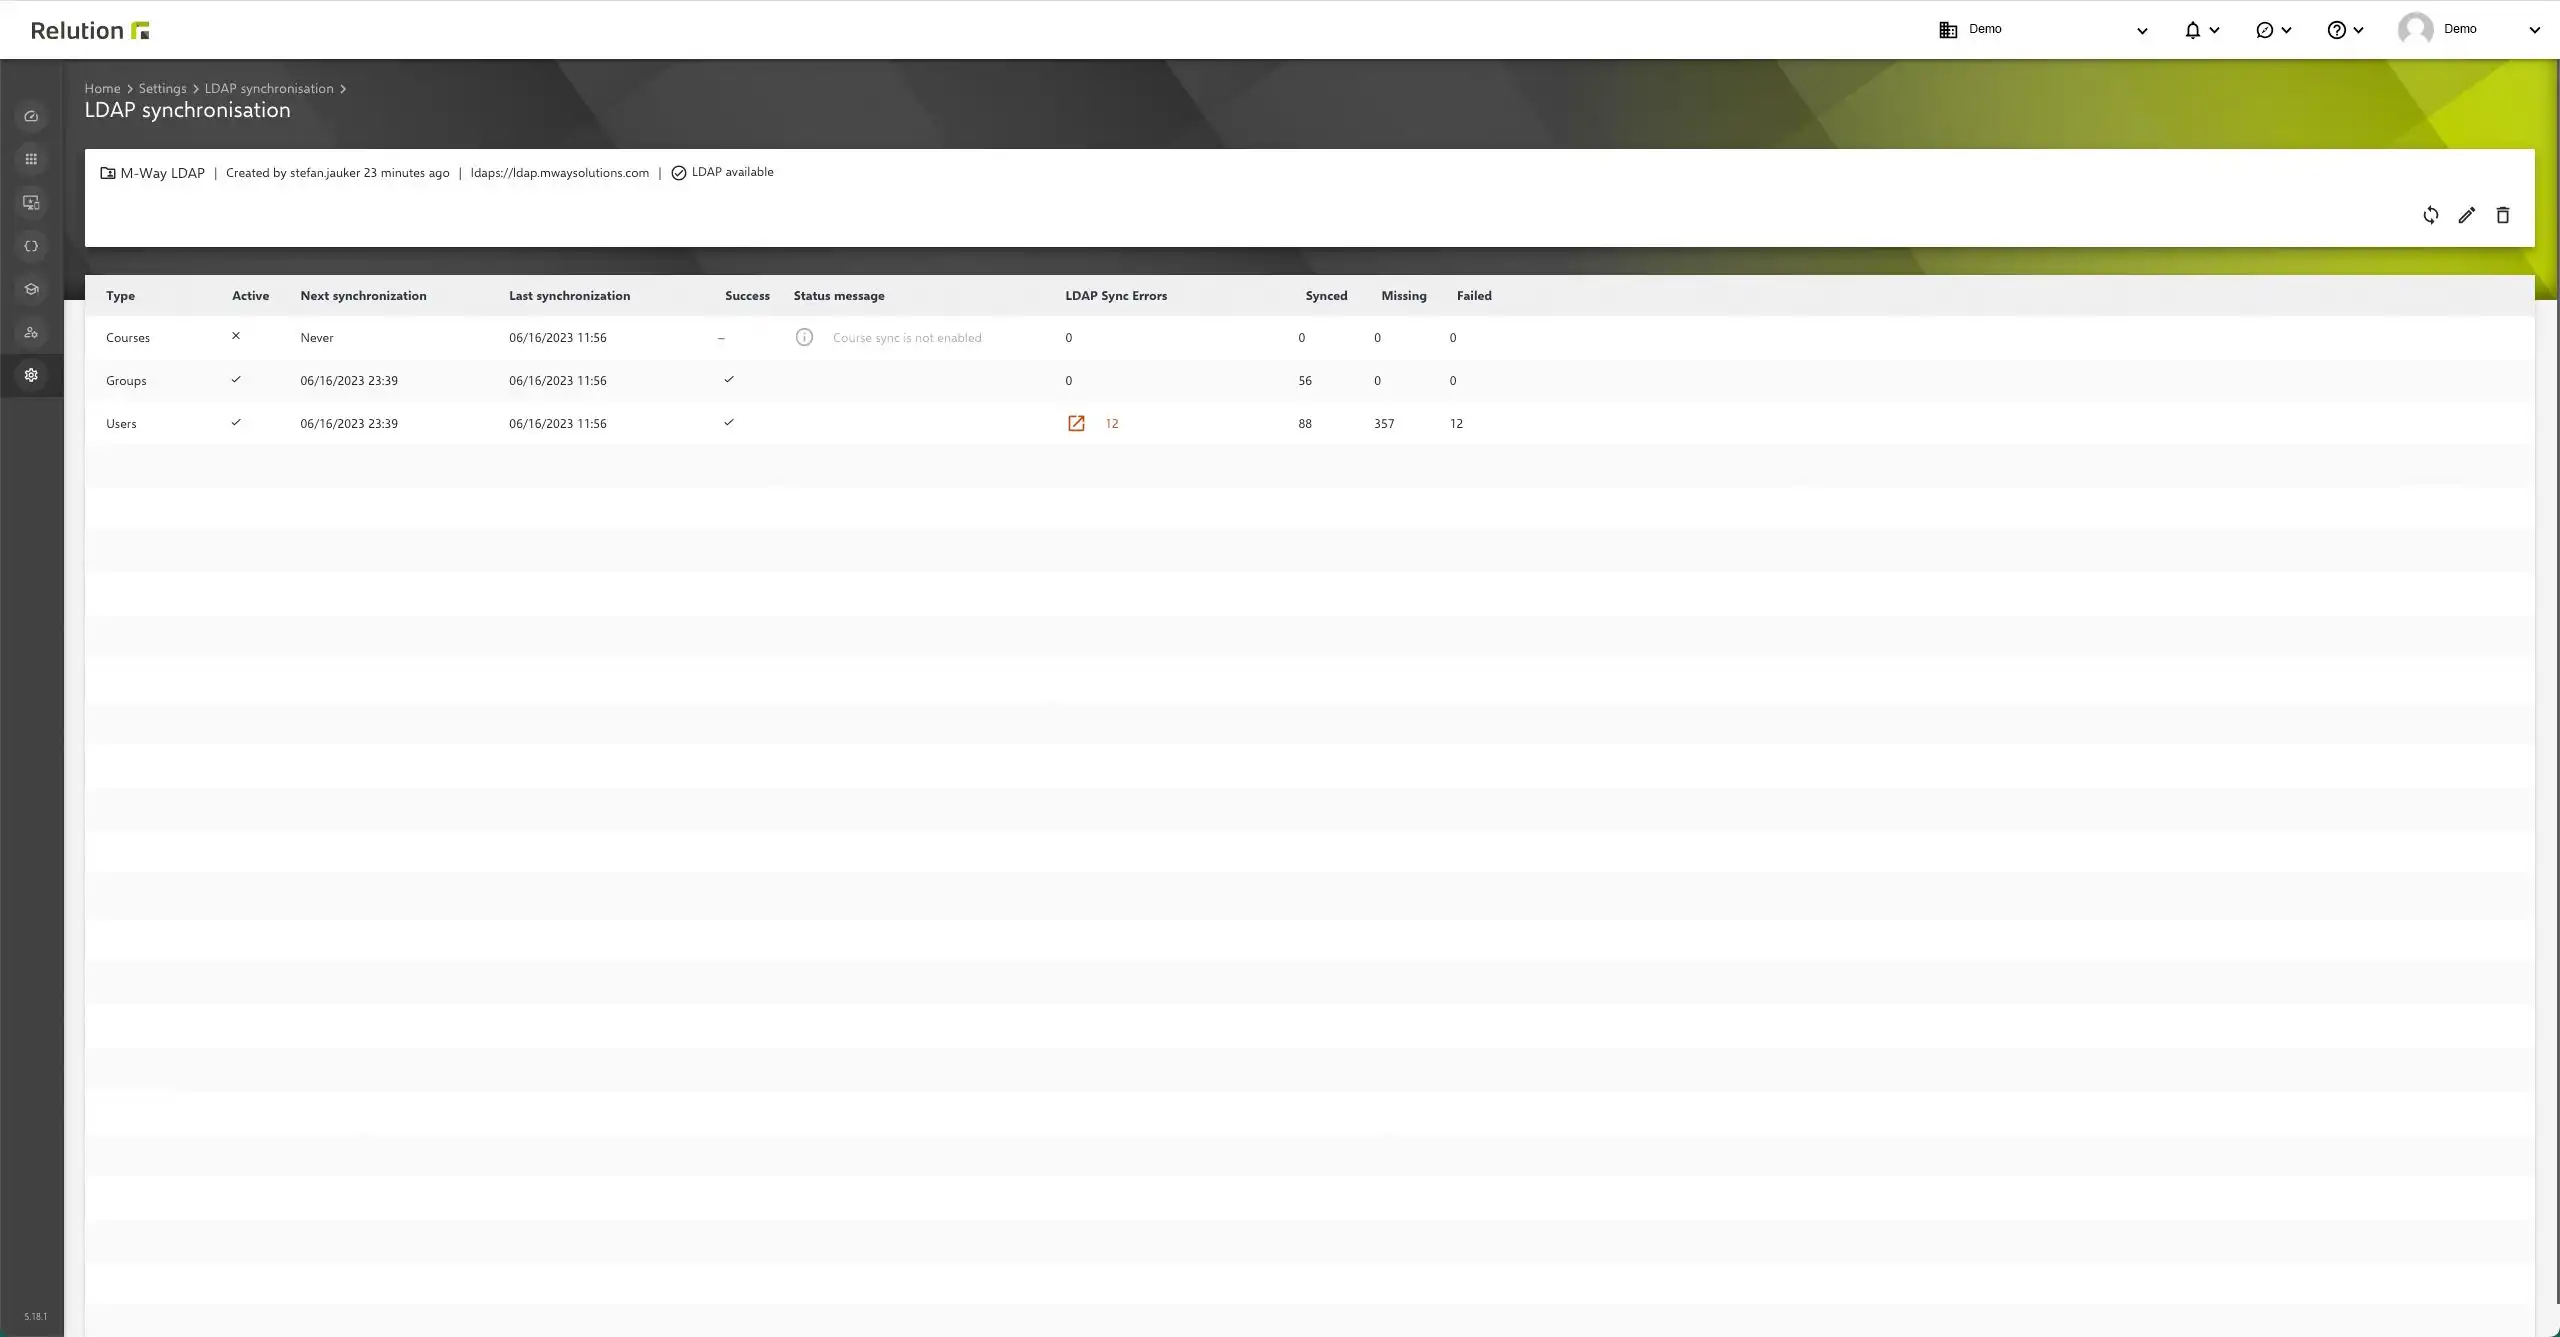Open the curly braces sidebar icon
Image resolution: width=2560 pixels, height=1337 pixels.
[x=31, y=246]
